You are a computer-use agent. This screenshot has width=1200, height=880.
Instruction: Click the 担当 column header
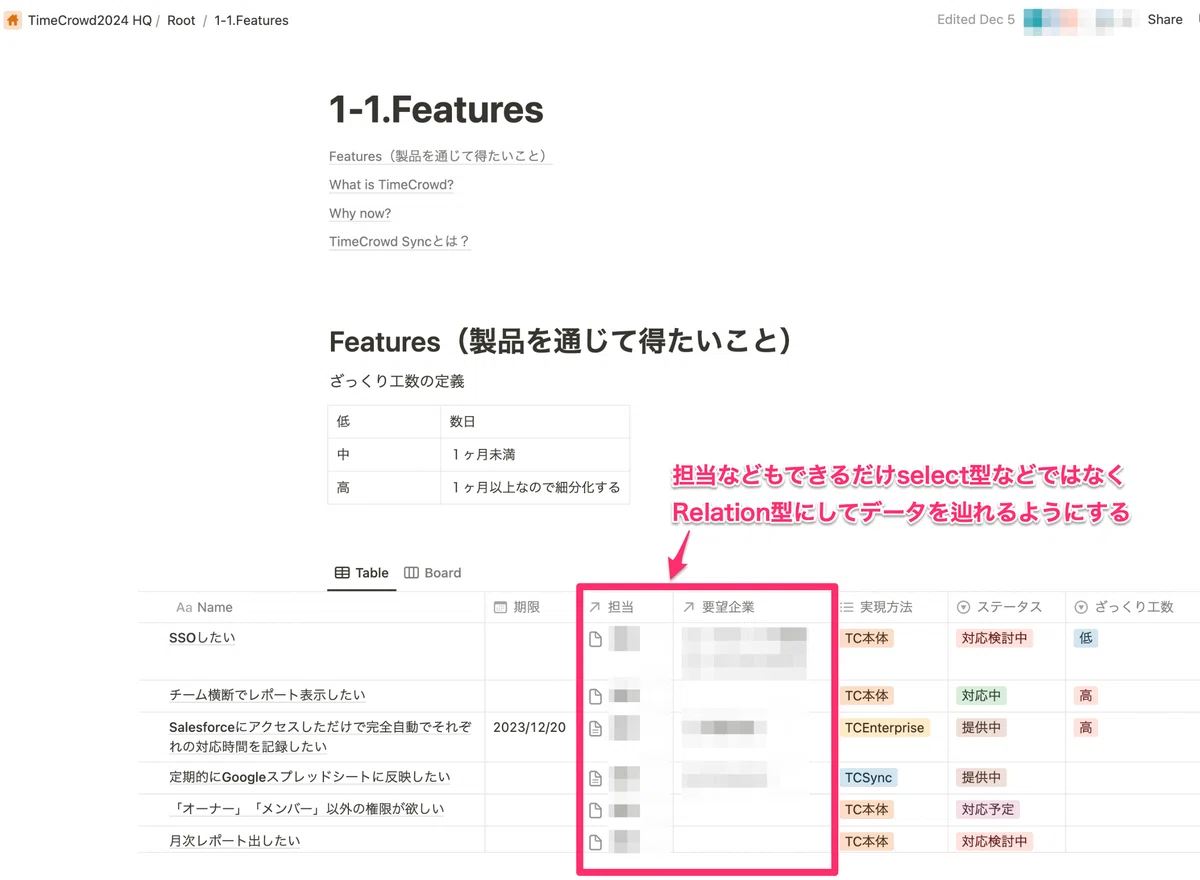coord(611,607)
